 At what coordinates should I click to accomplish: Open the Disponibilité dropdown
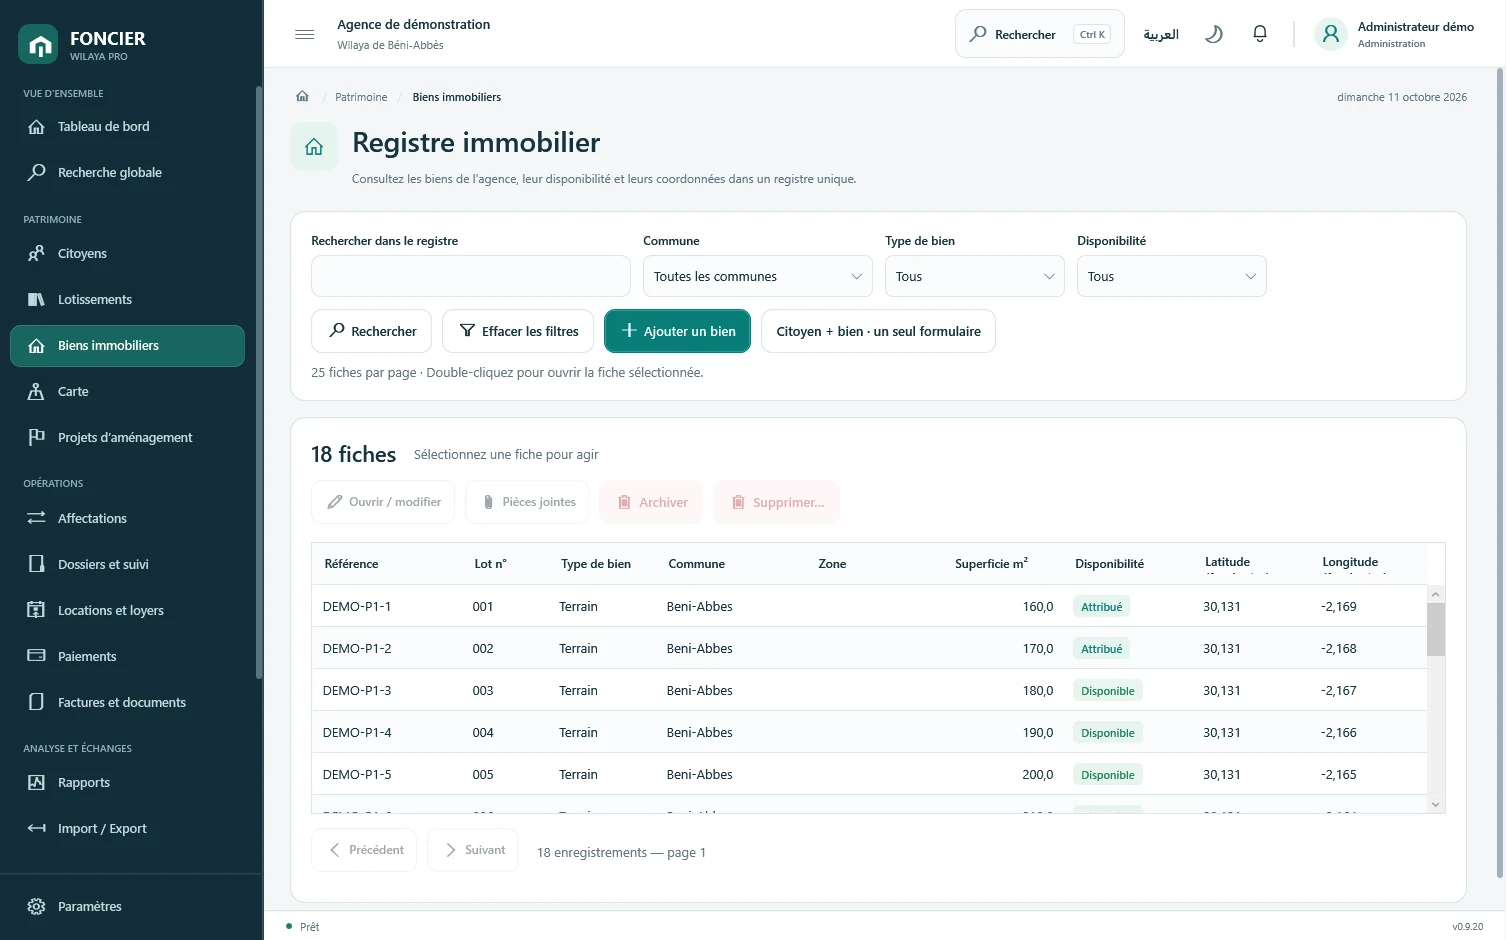(x=1172, y=277)
